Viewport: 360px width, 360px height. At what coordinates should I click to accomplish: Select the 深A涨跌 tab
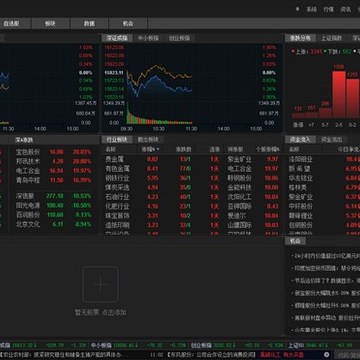point(24,140)
